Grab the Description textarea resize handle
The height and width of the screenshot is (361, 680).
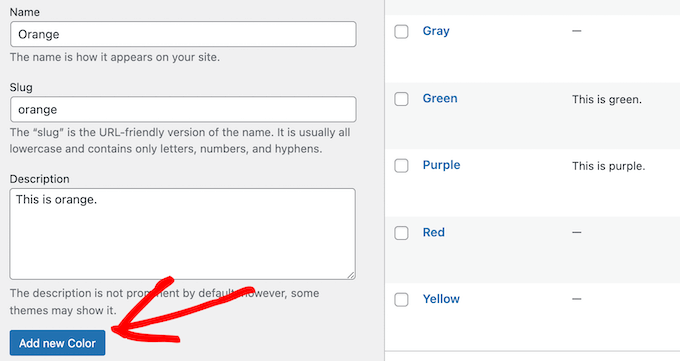coord(351,275)
